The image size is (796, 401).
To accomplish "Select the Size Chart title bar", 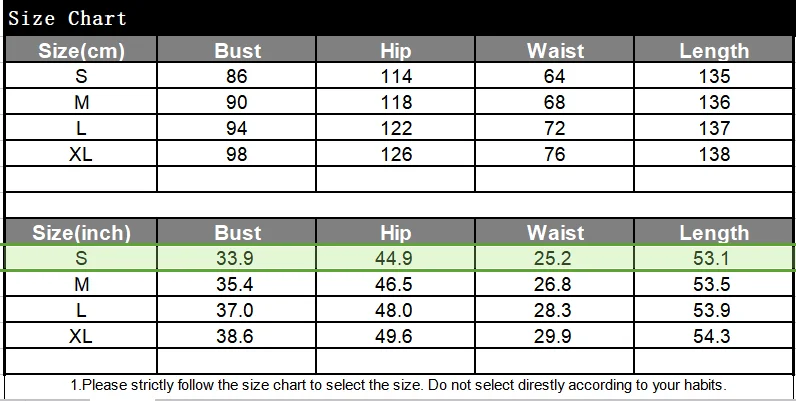I will click(x=400, y=18).
